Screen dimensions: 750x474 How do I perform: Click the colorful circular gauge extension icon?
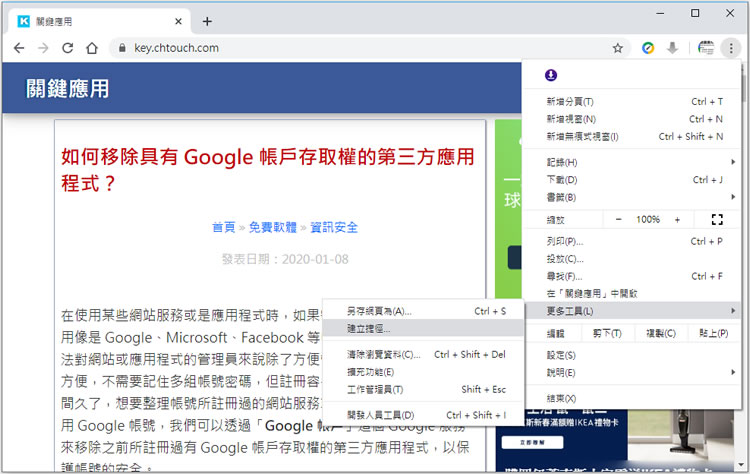648,48
